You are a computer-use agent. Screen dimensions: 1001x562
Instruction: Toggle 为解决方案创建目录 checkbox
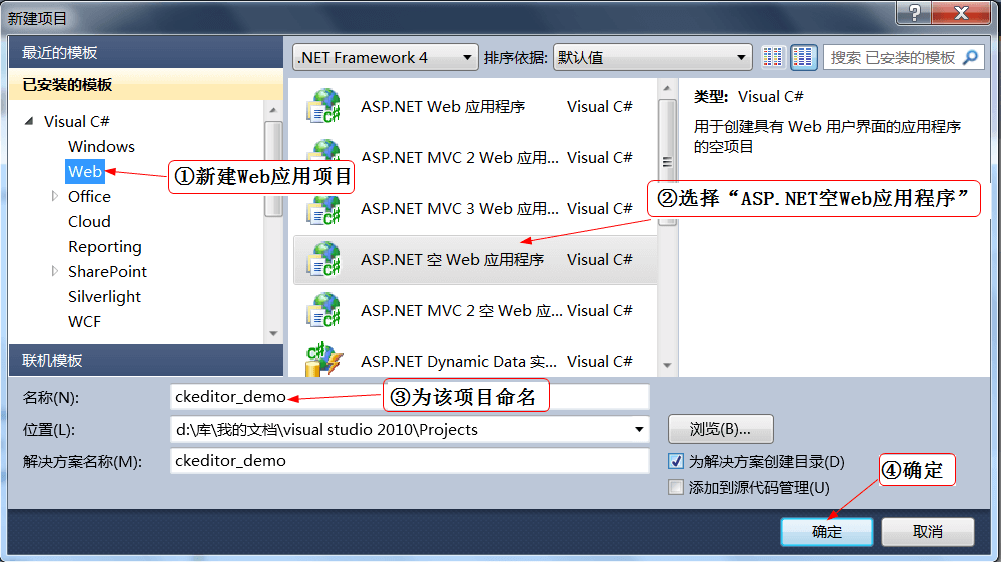pos(675,461)
